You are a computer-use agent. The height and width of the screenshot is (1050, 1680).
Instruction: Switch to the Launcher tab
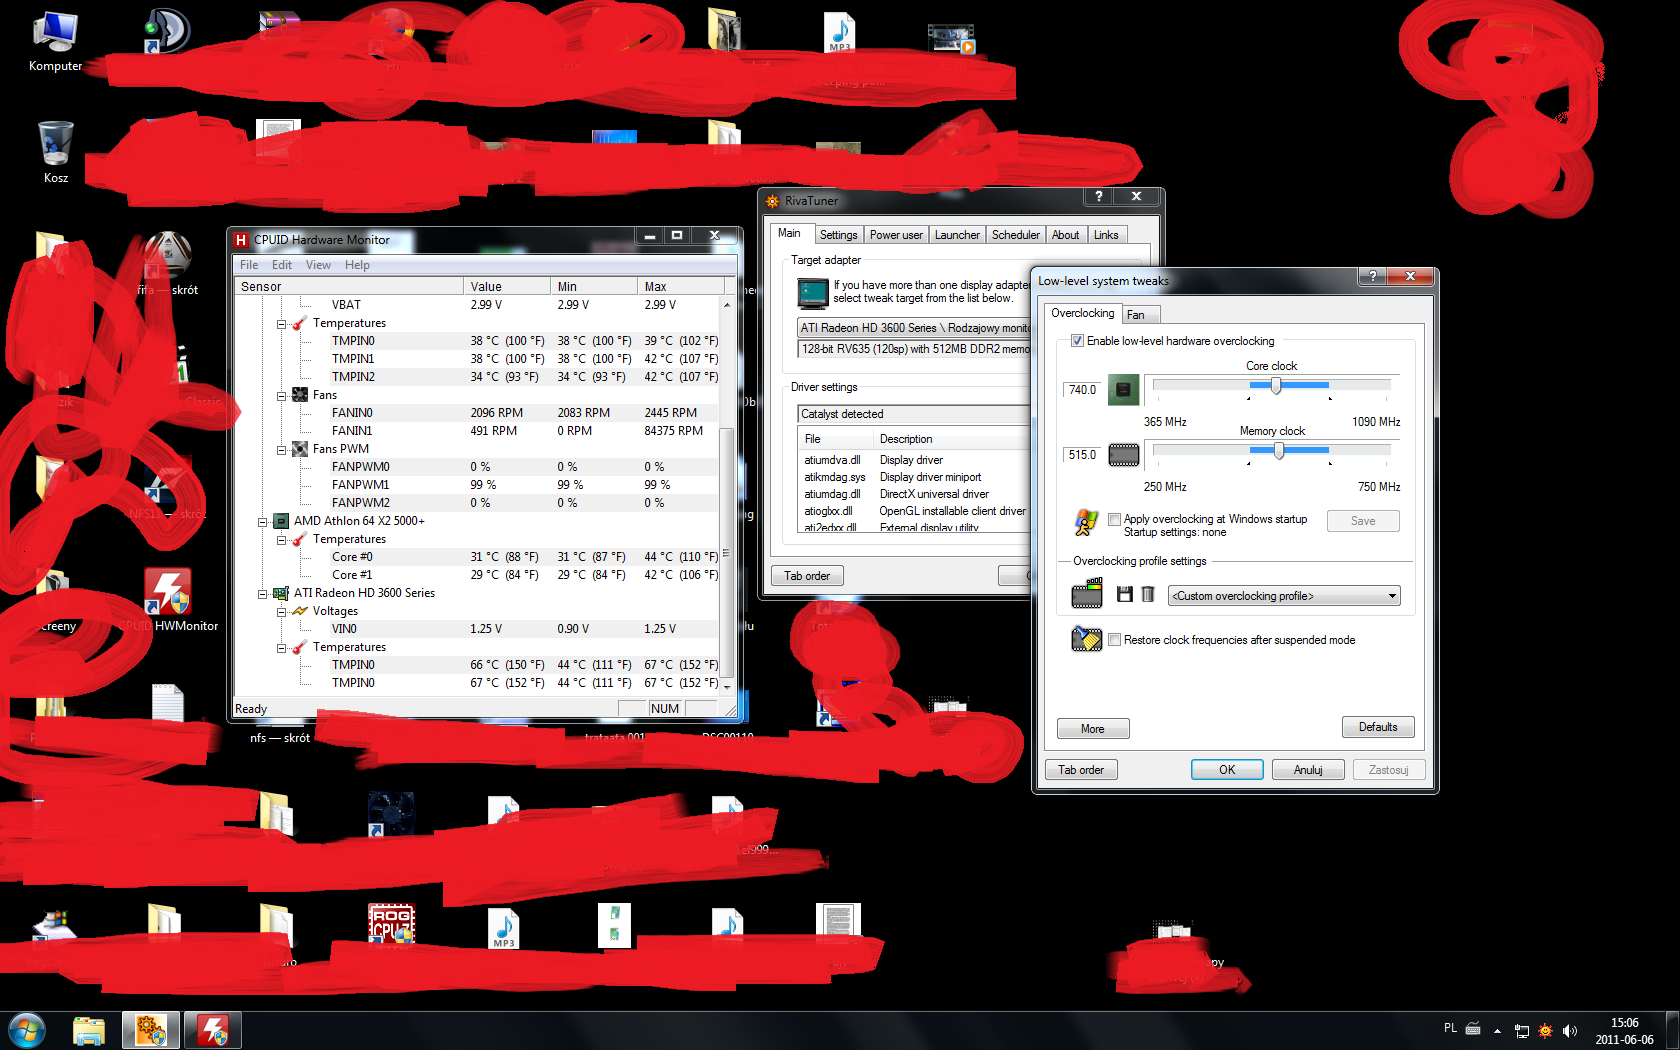coord(957,235)
